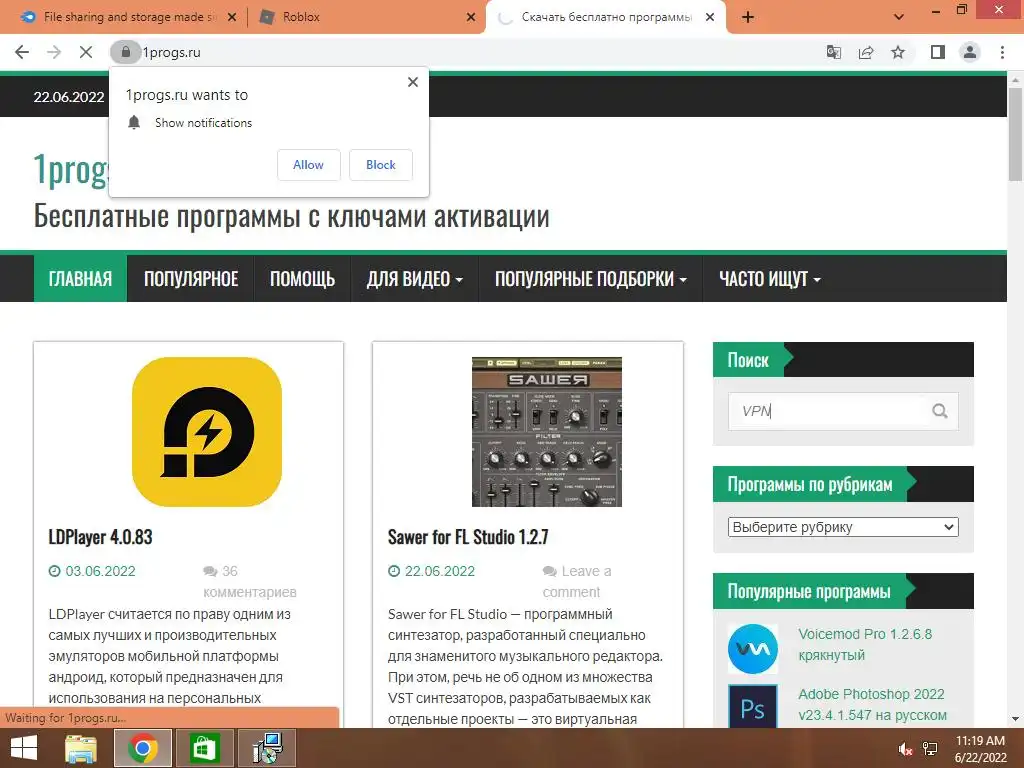Open the Выберите рубрику dropdown

click(x=843, y=527)
